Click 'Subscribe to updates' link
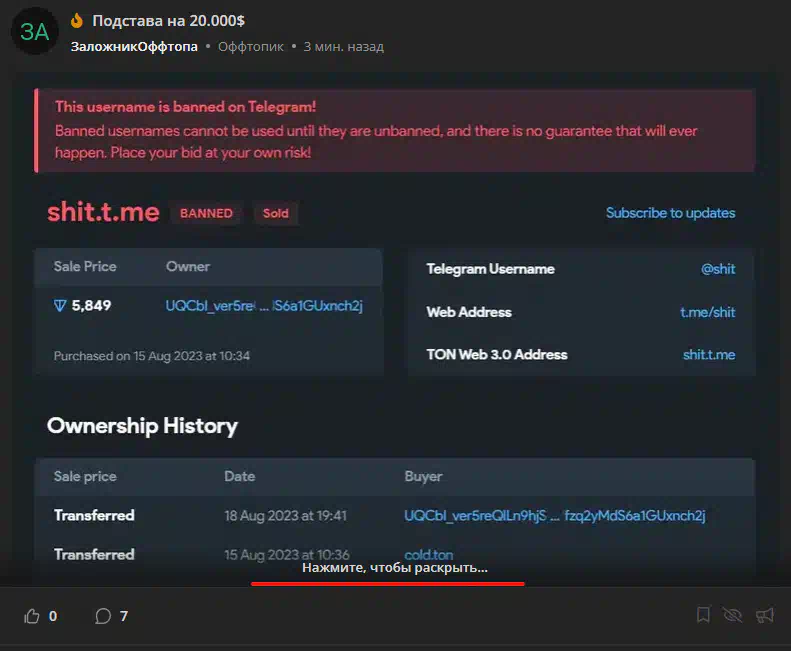791x651 pixels. (670, 213)
